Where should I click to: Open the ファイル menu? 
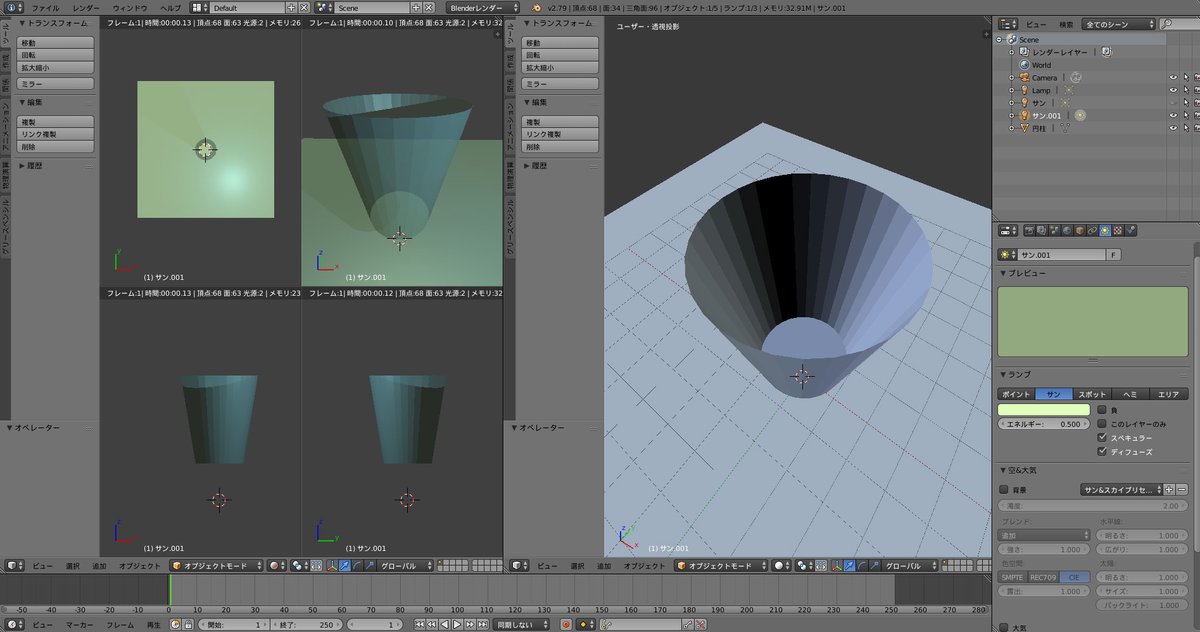pos(45,7)
